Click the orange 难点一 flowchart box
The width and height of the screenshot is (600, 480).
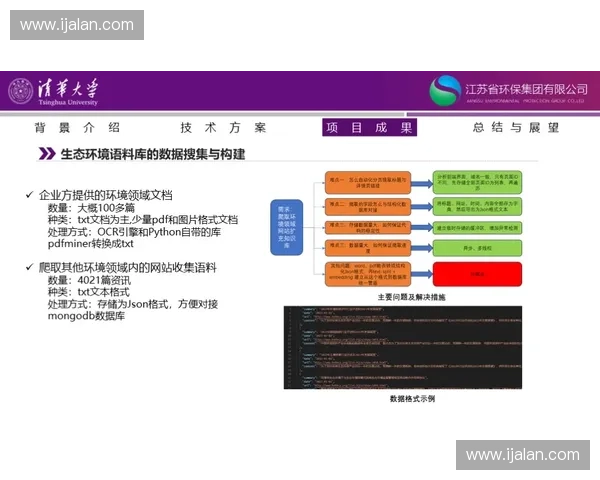click(368, 183)
